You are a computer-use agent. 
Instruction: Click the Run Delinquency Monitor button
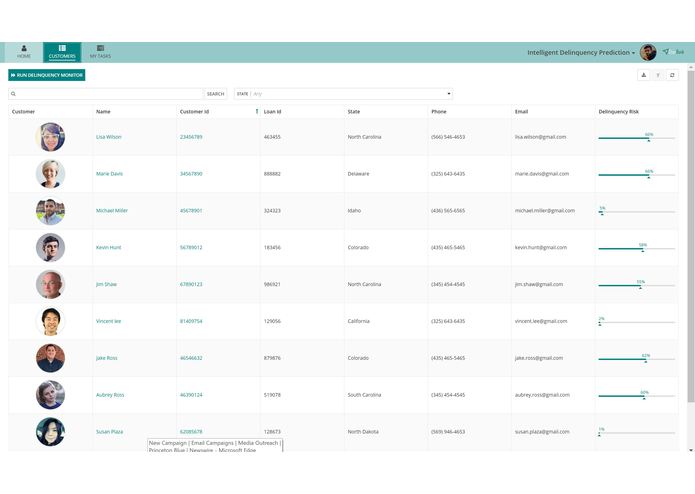click(47, 75)
